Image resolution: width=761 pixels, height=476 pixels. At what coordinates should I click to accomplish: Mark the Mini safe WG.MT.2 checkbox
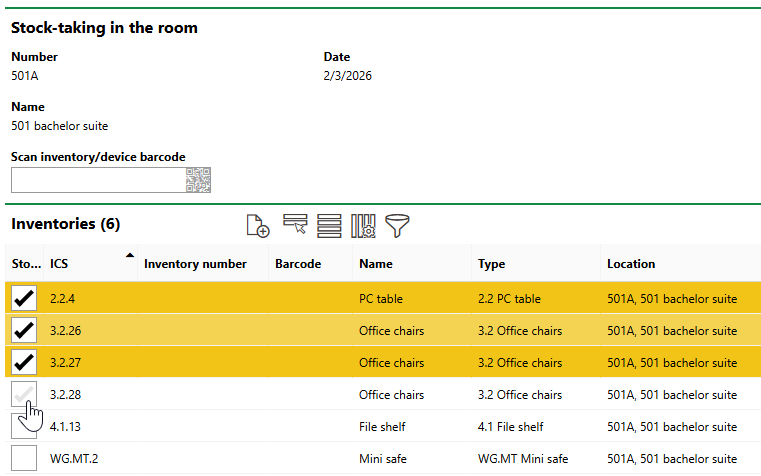coord(24,459)
